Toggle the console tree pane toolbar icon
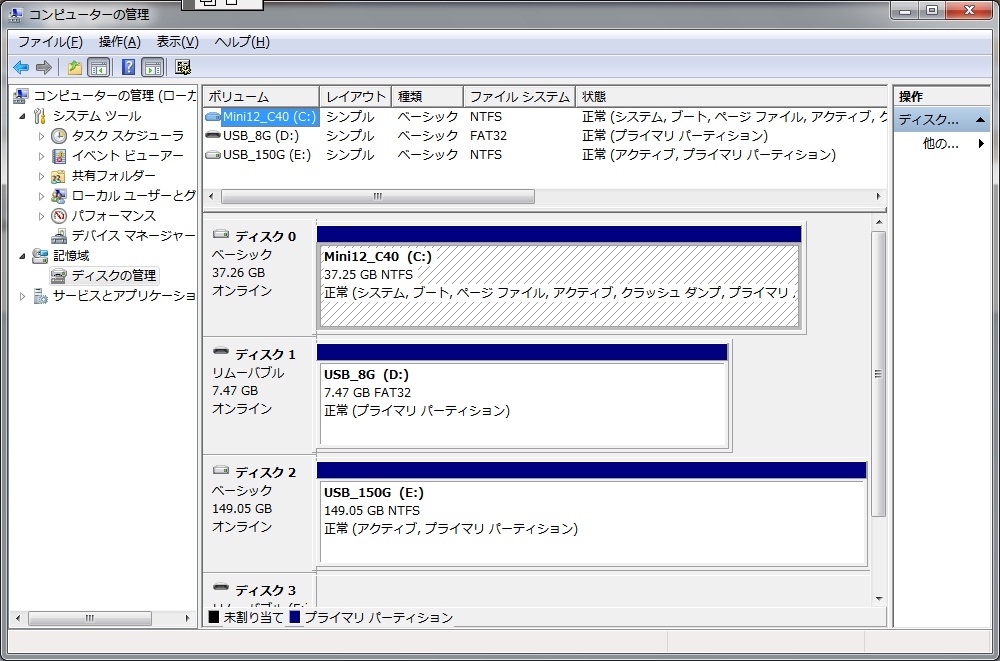The width and height of the screenshot is (1000, 661). (x=98, y=67)
